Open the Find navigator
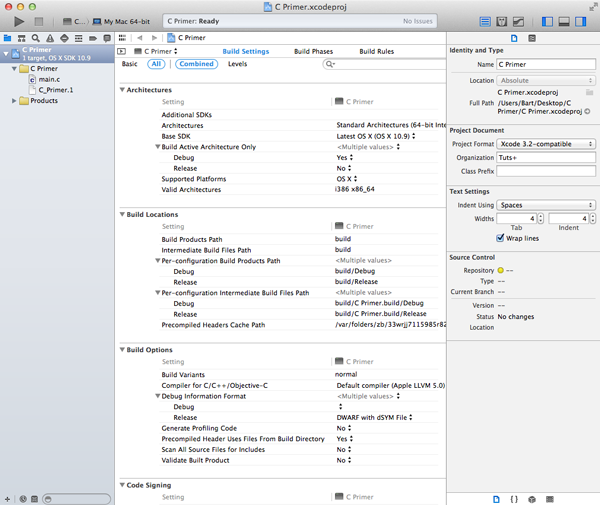This screenshot has width=600, height=505. [x=36, y=38]
